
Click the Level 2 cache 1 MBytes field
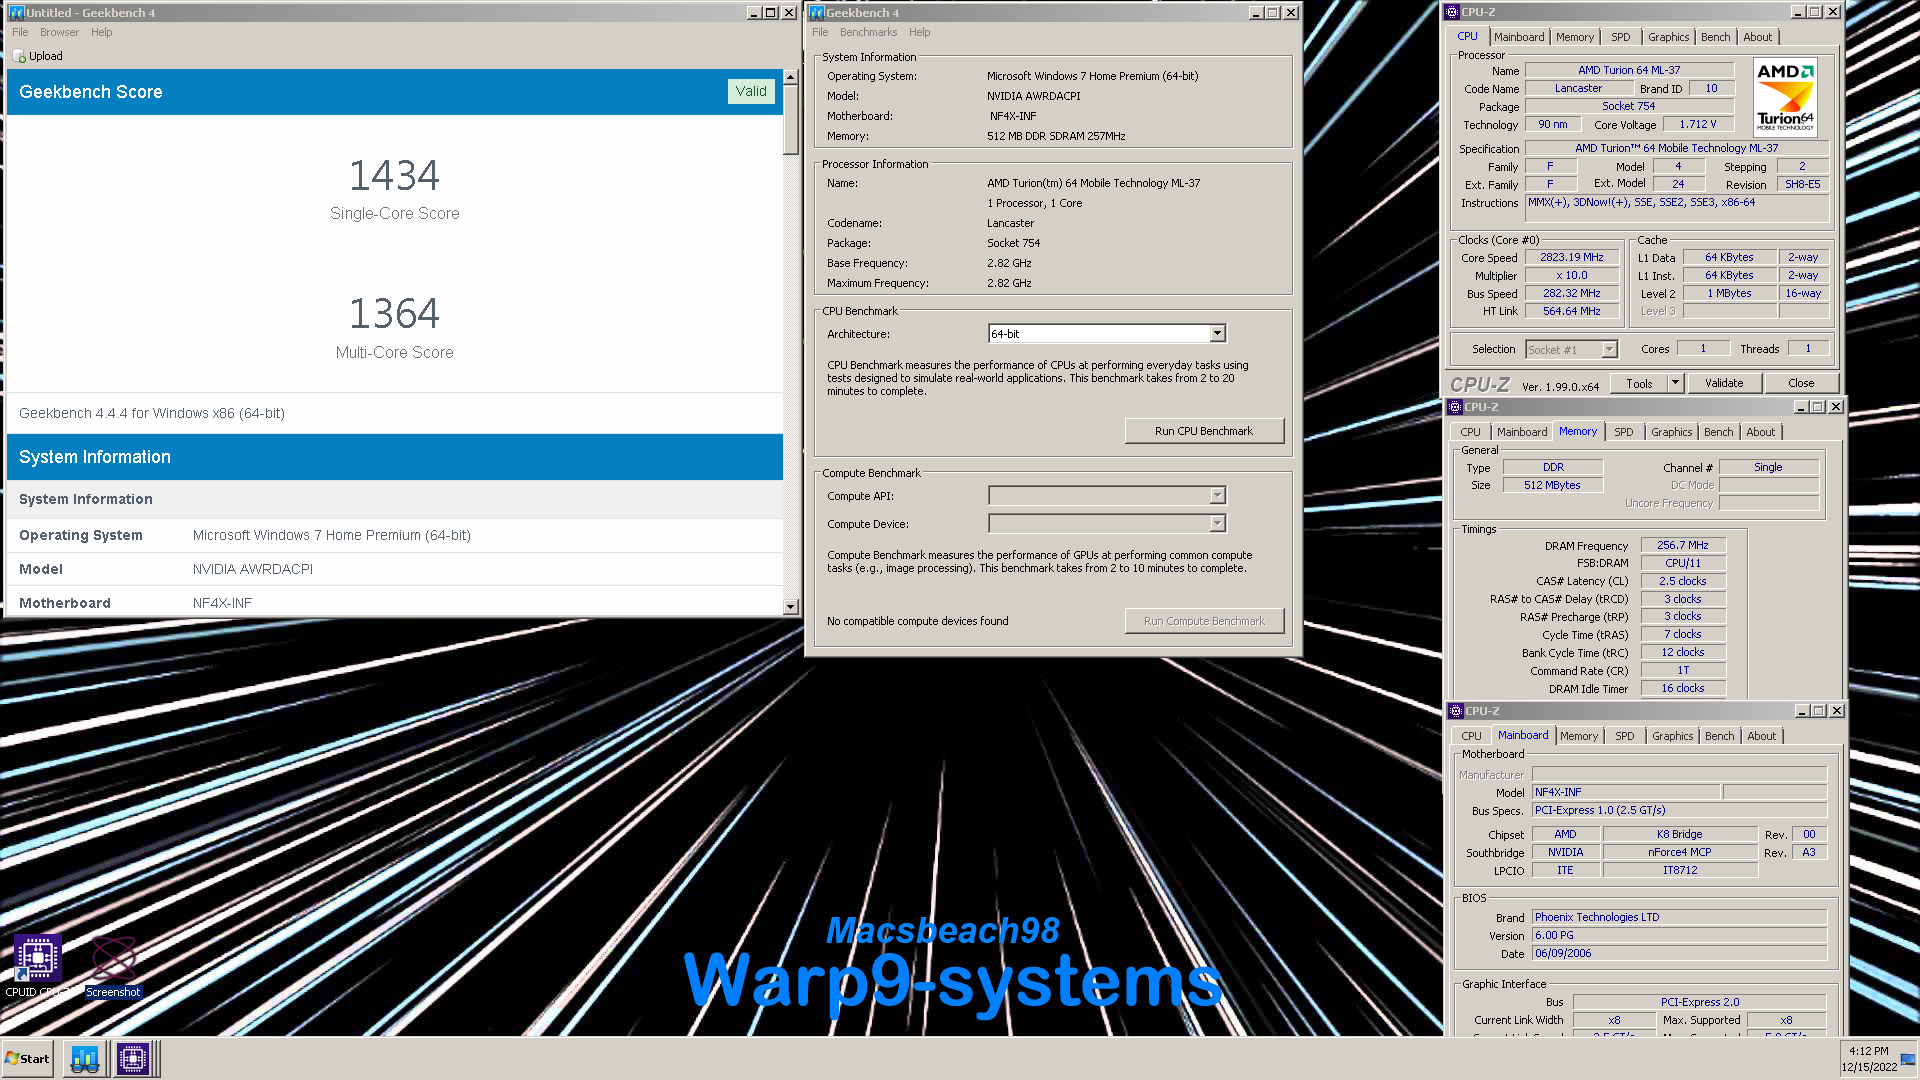[1729, 293]
